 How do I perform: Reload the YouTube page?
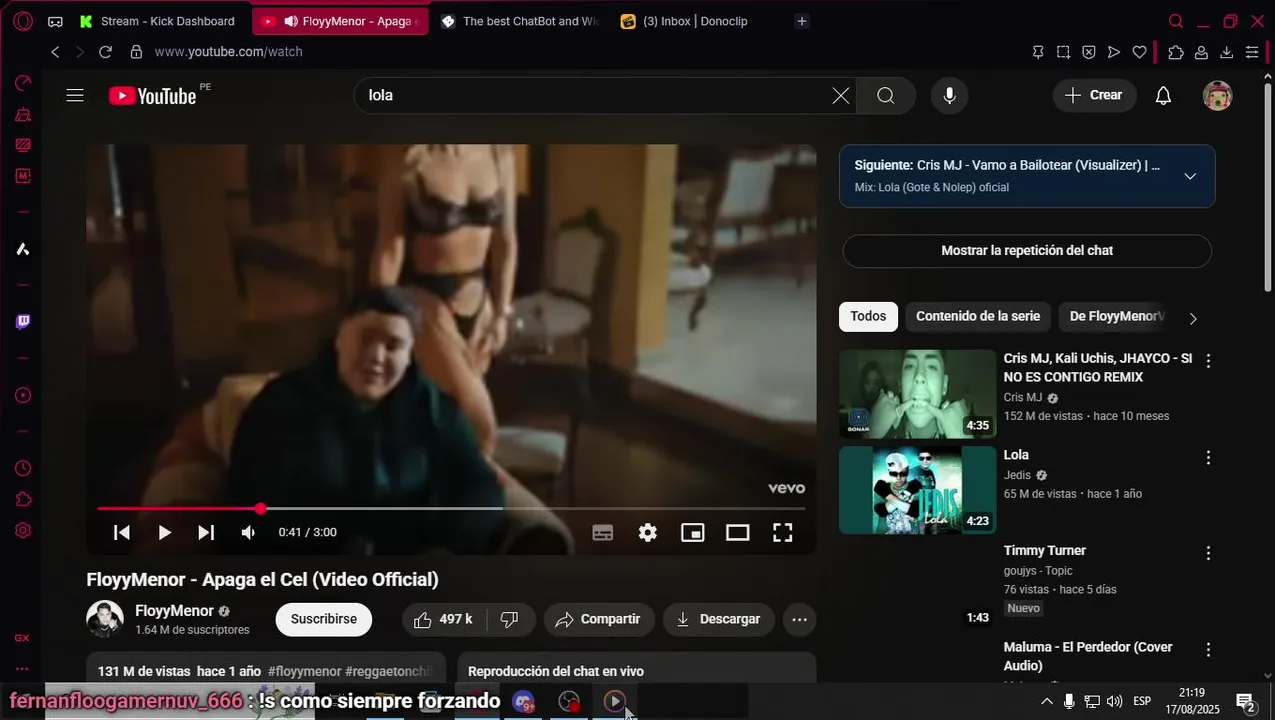tap(105, 52)
